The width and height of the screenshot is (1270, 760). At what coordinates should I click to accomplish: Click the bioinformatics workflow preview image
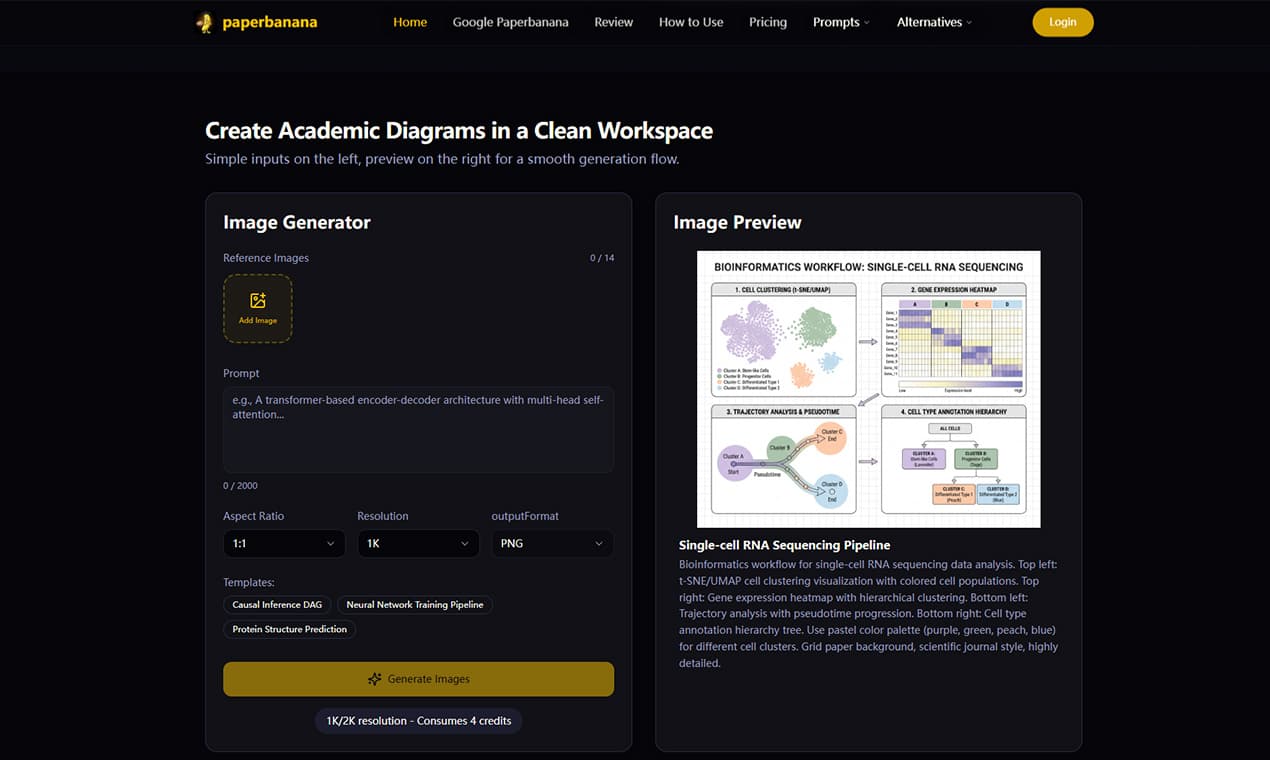point(868,389)
